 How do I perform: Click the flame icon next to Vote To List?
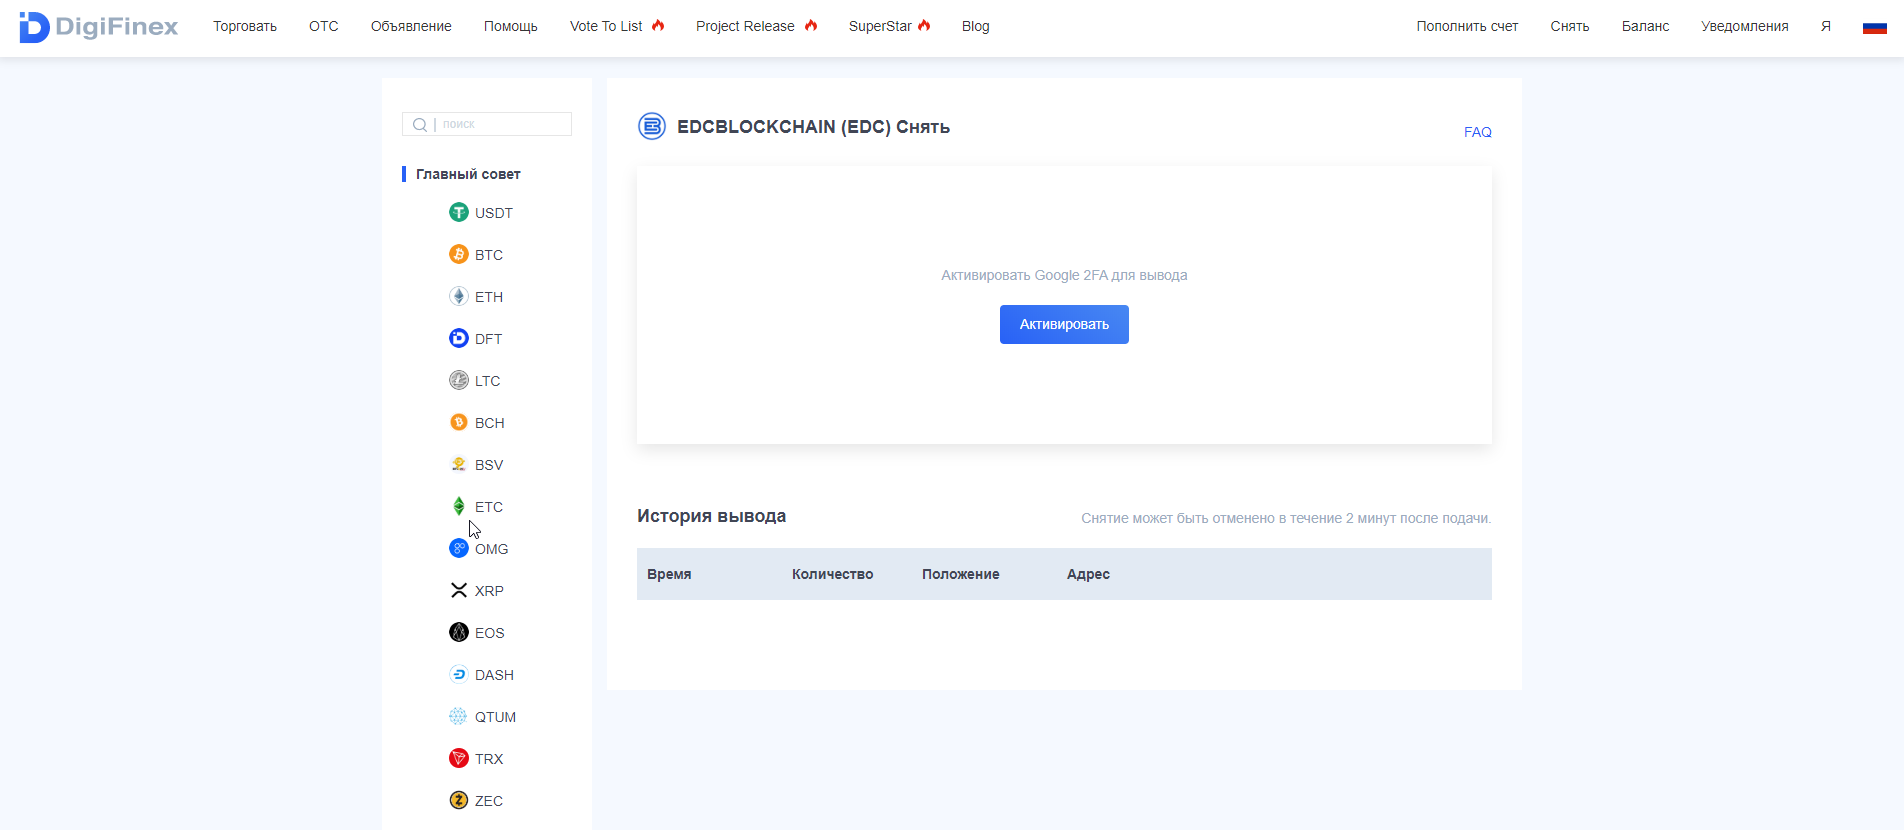pos(658,25)
